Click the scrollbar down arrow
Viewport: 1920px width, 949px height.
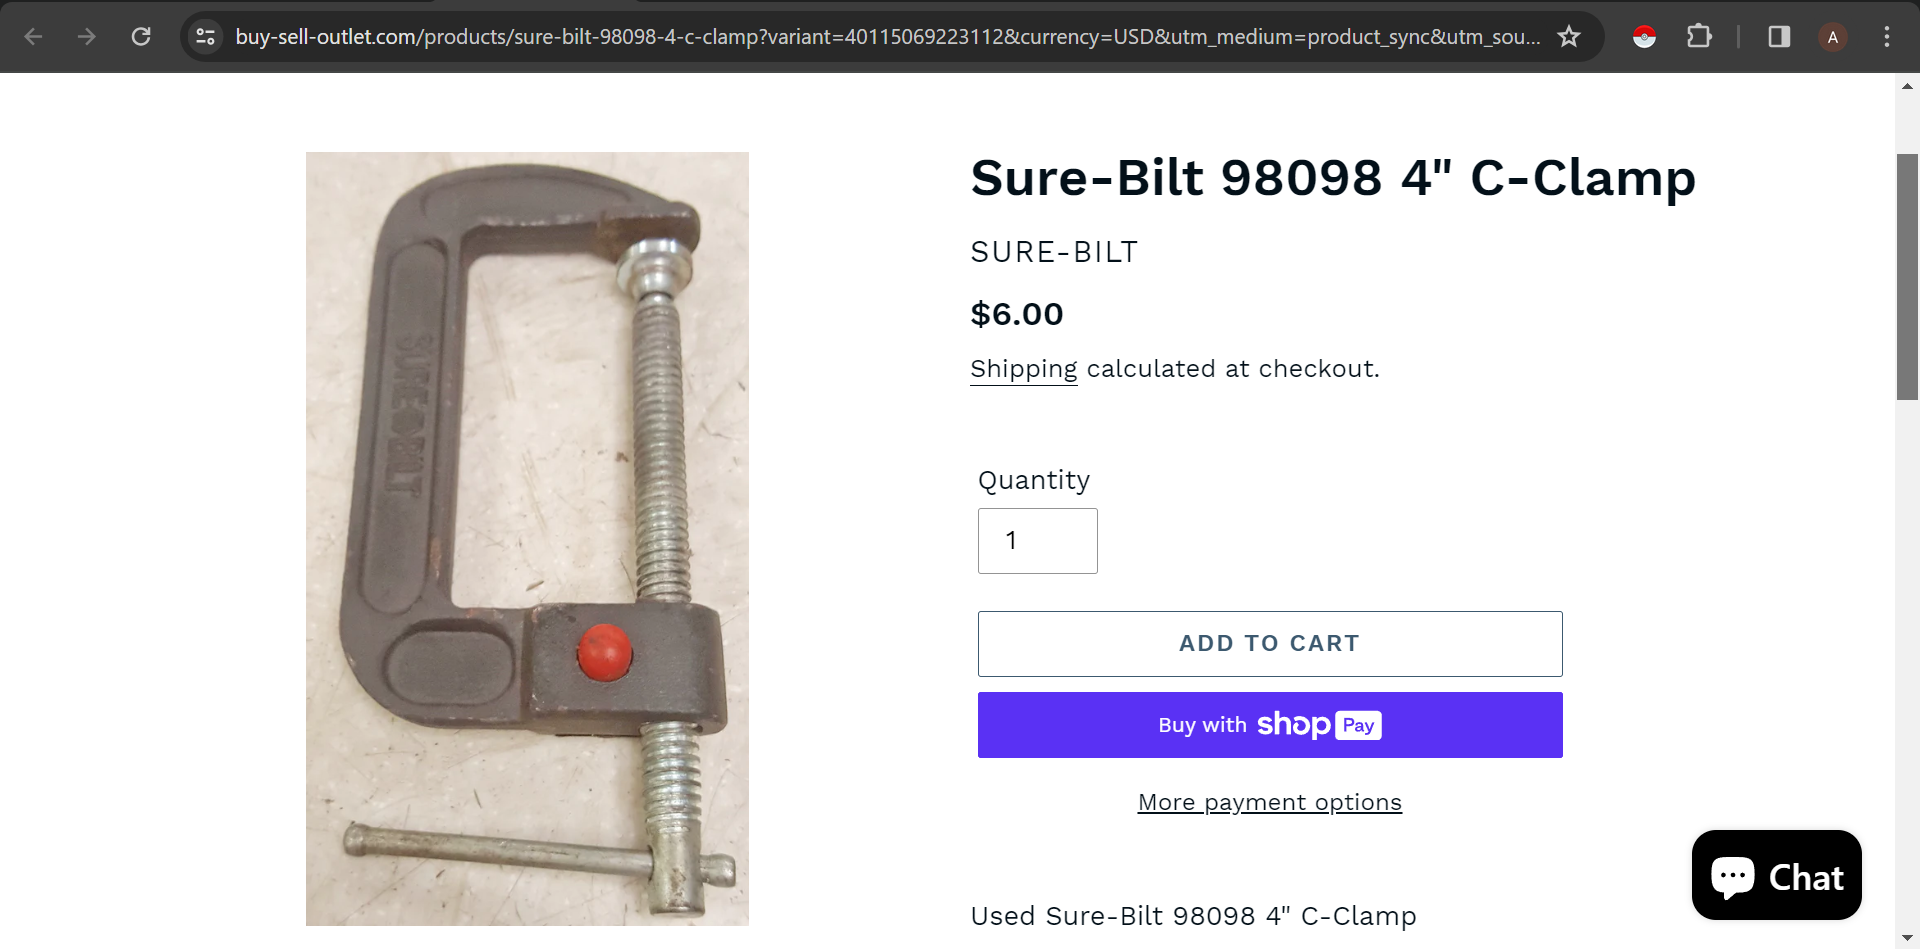1907,938
